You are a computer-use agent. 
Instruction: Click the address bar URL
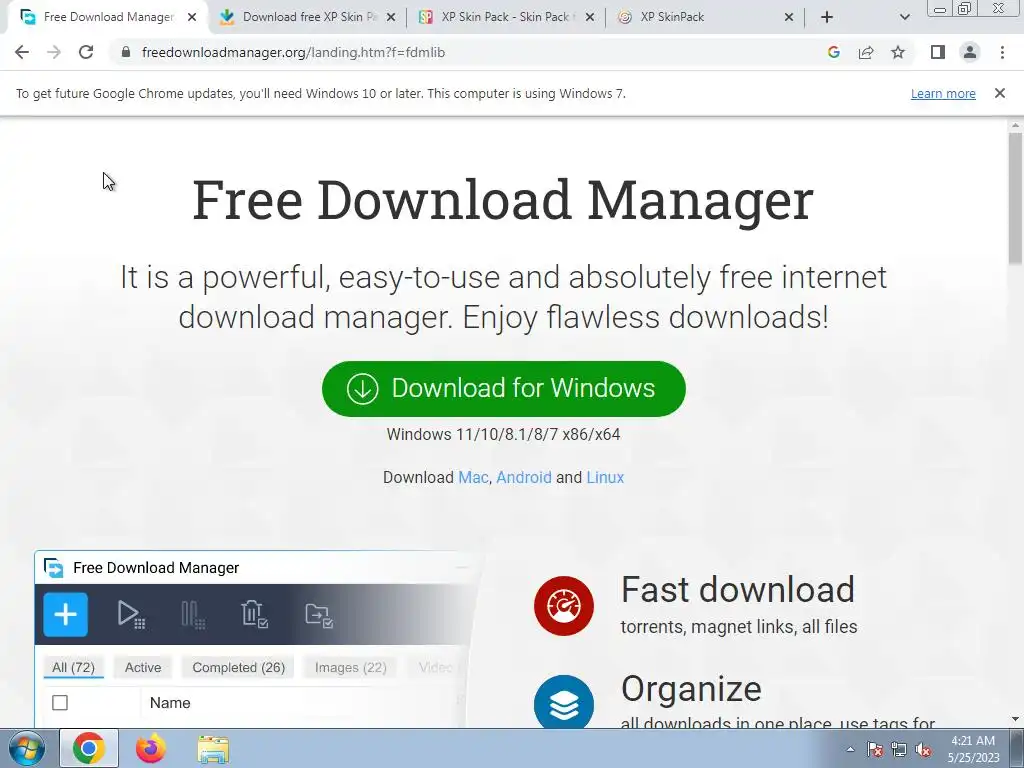click(x=293, y=52)
